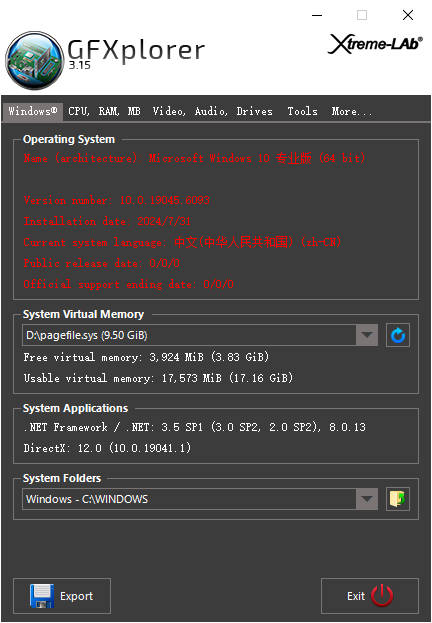Click the System Virtual Memory heading
This screenshot has width=432, height=623.
point(83,314)
